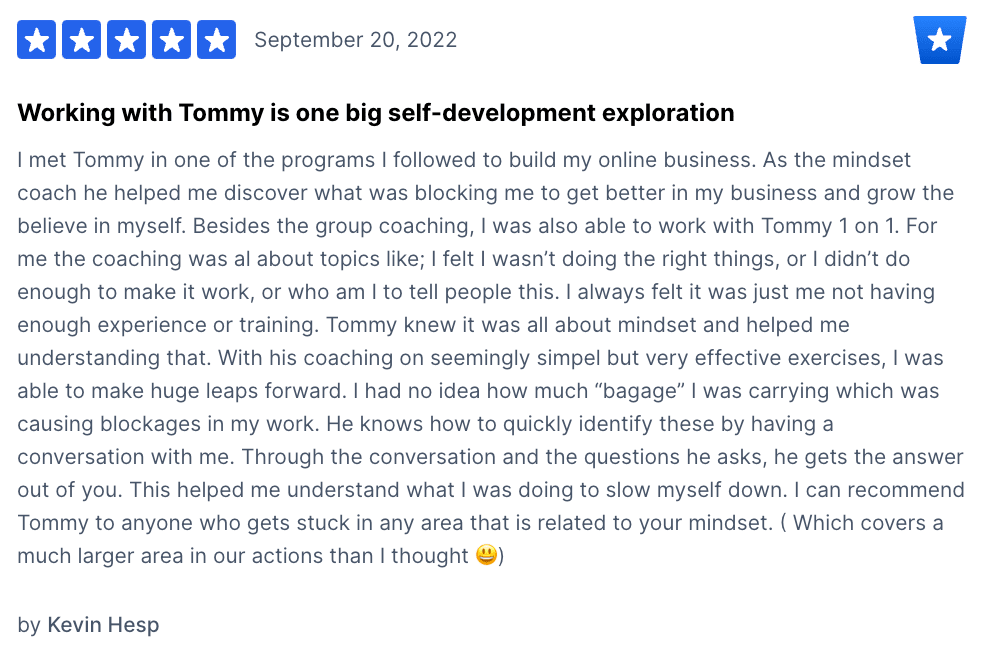The image size is (990, 650).
Task: Open reviewer name Kevin Hesp
Action: click(x=103, y=625)
